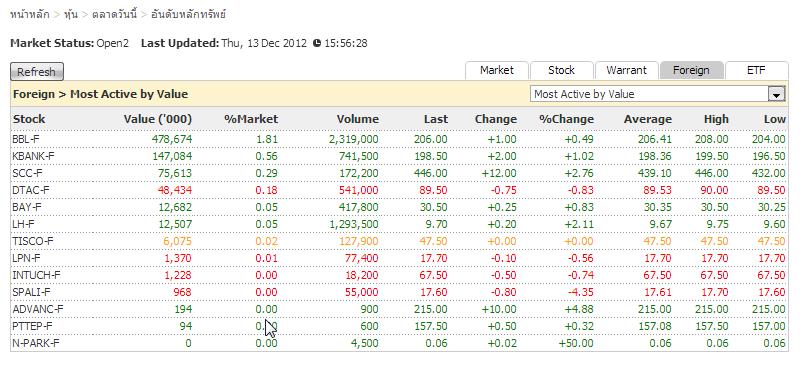
Task: Click the TISCO-F stock symbol
Action: [x=33, y=241]
